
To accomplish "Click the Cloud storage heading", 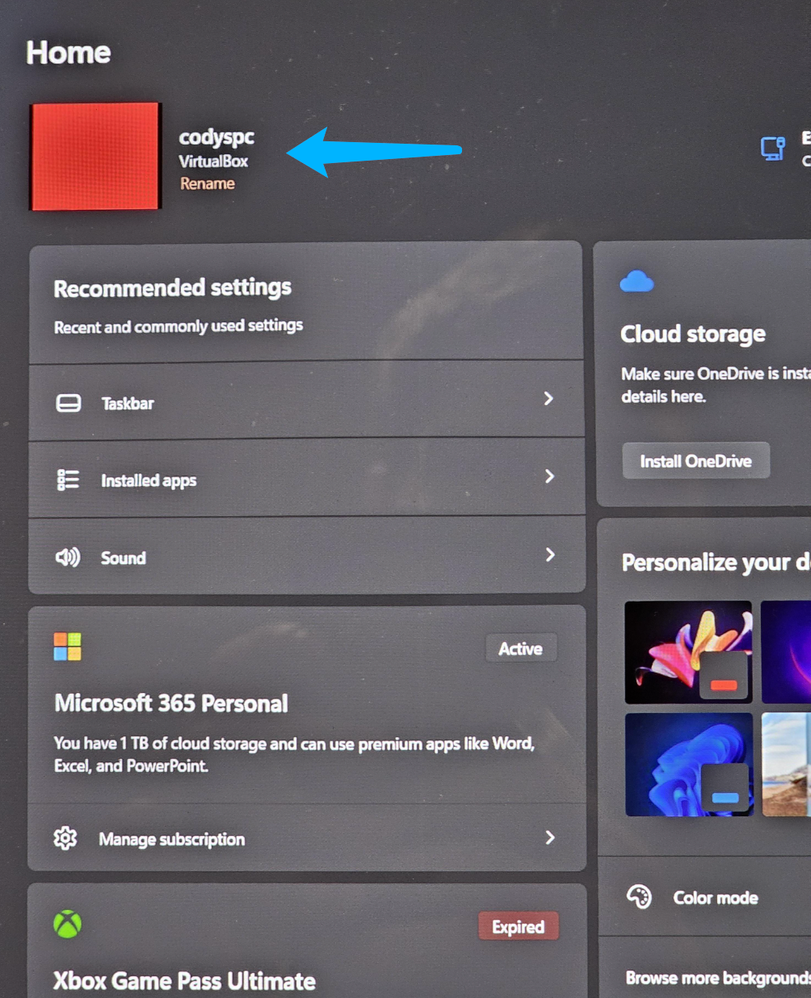I will click(693, 334).
